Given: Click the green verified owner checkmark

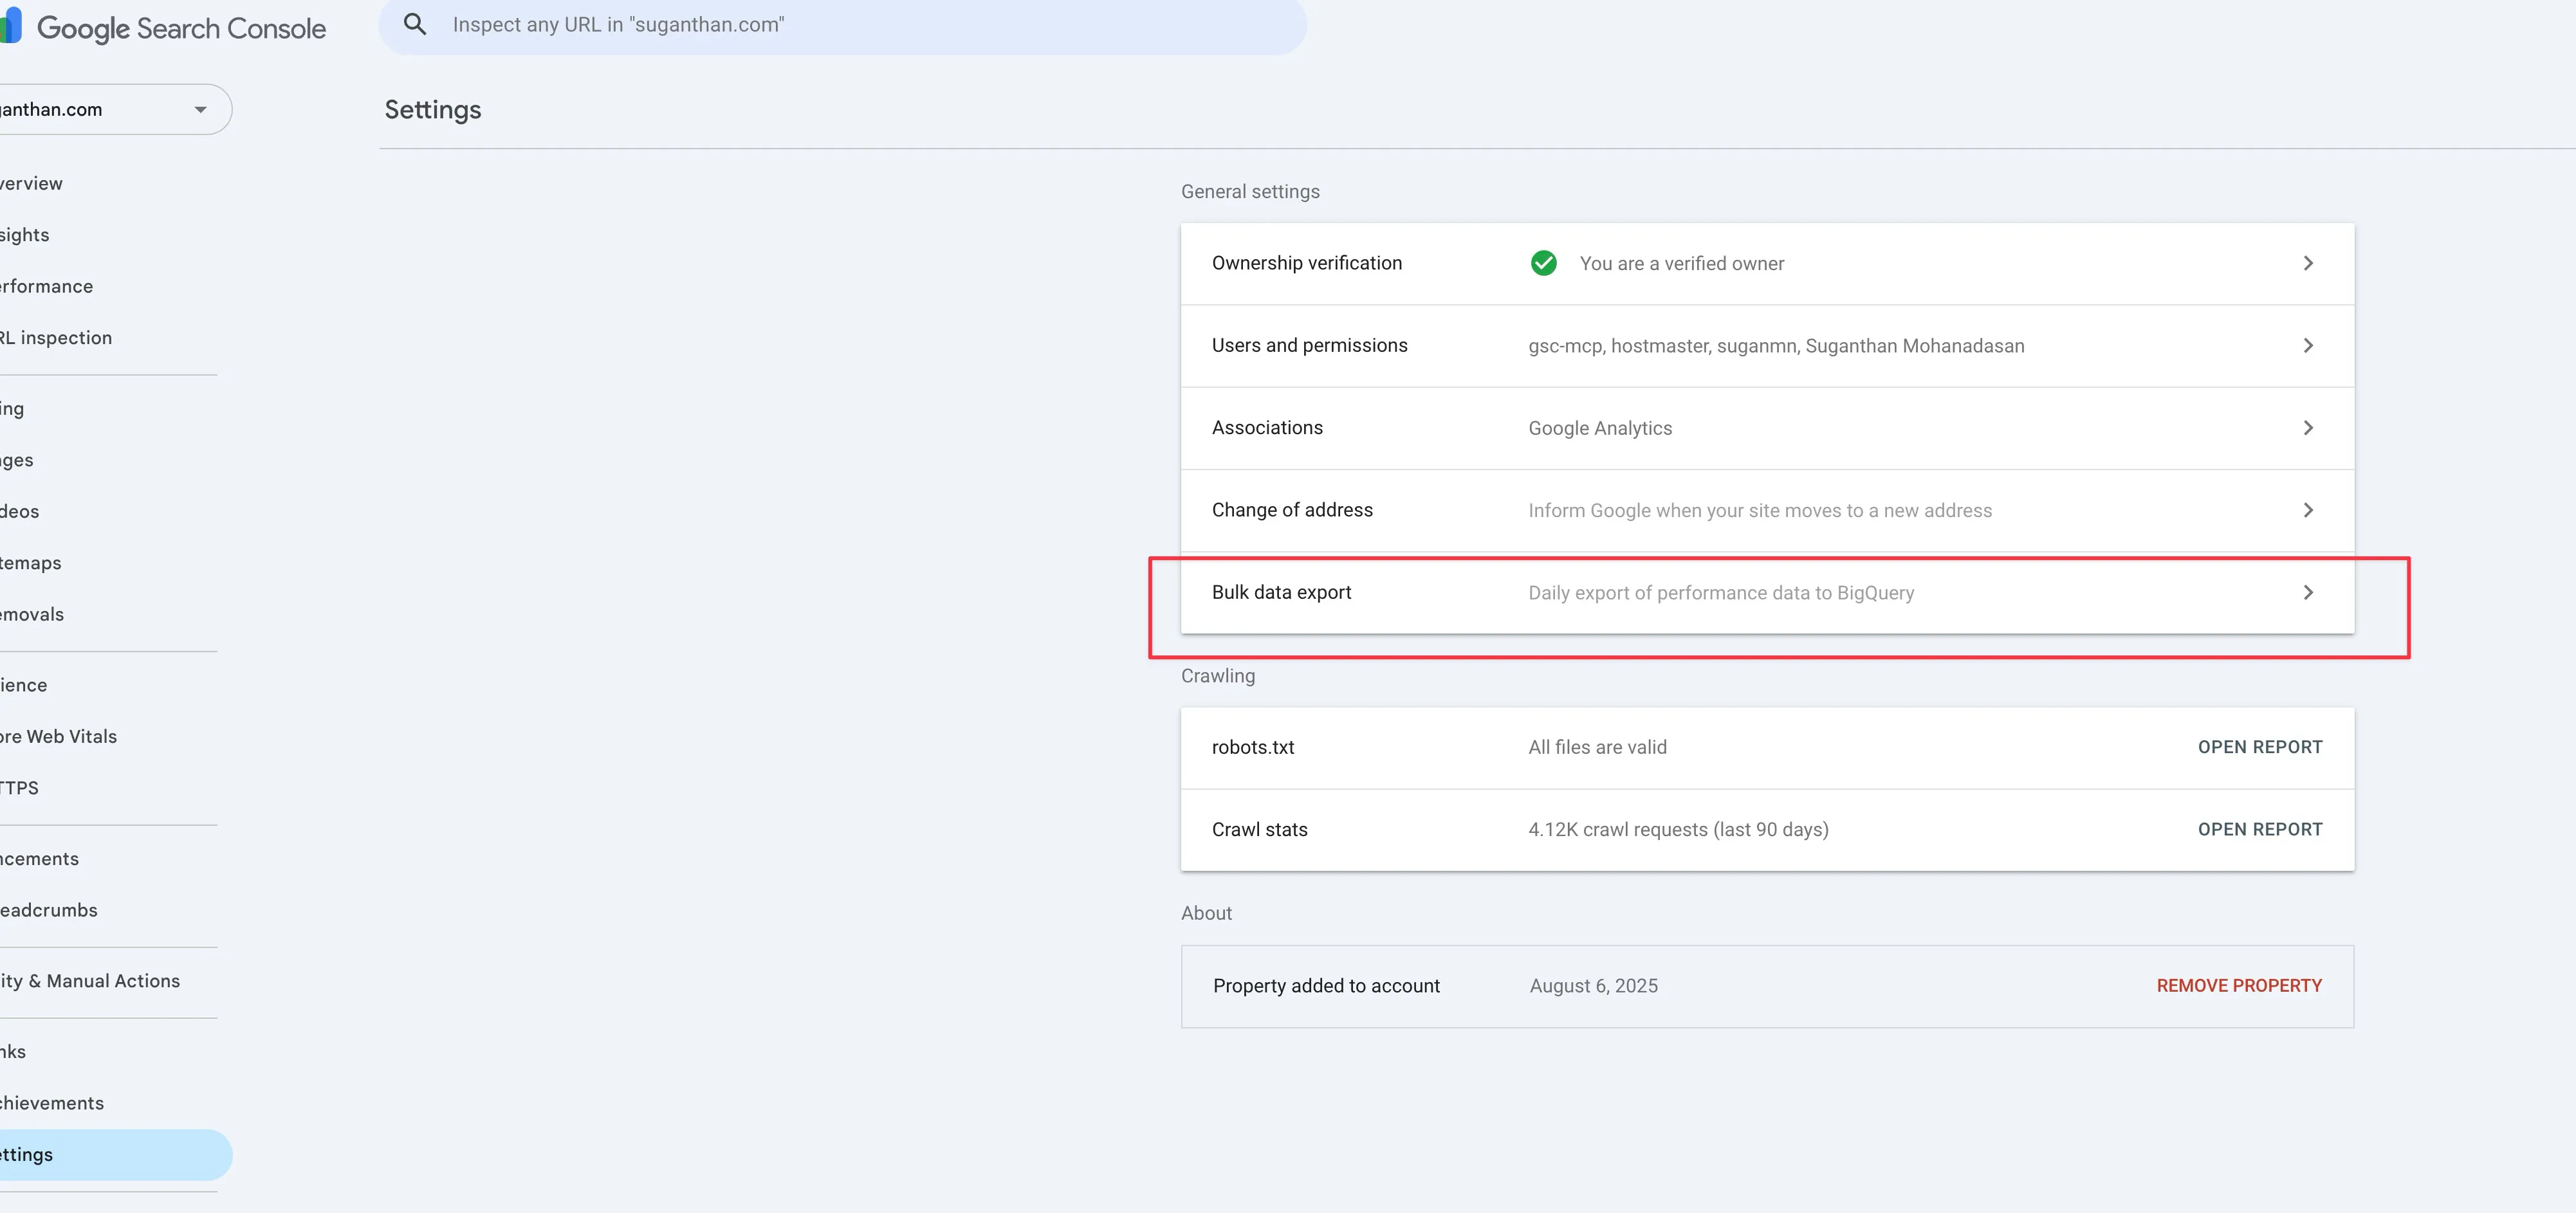Looking at the screenshot, I should [x=1543, y=263].
